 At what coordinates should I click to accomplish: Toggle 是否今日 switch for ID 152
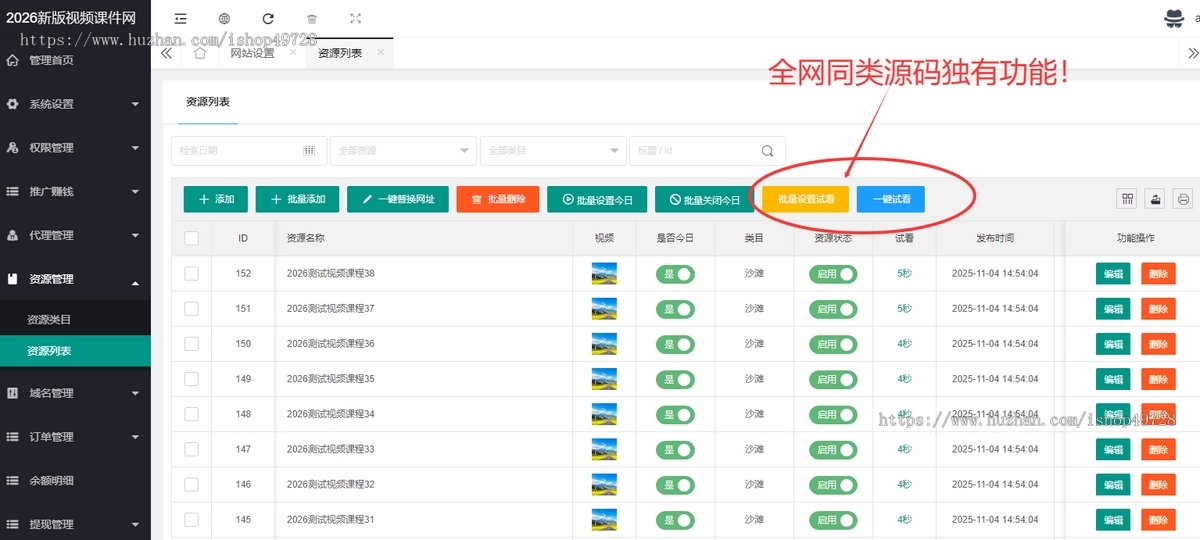point(675,274)
